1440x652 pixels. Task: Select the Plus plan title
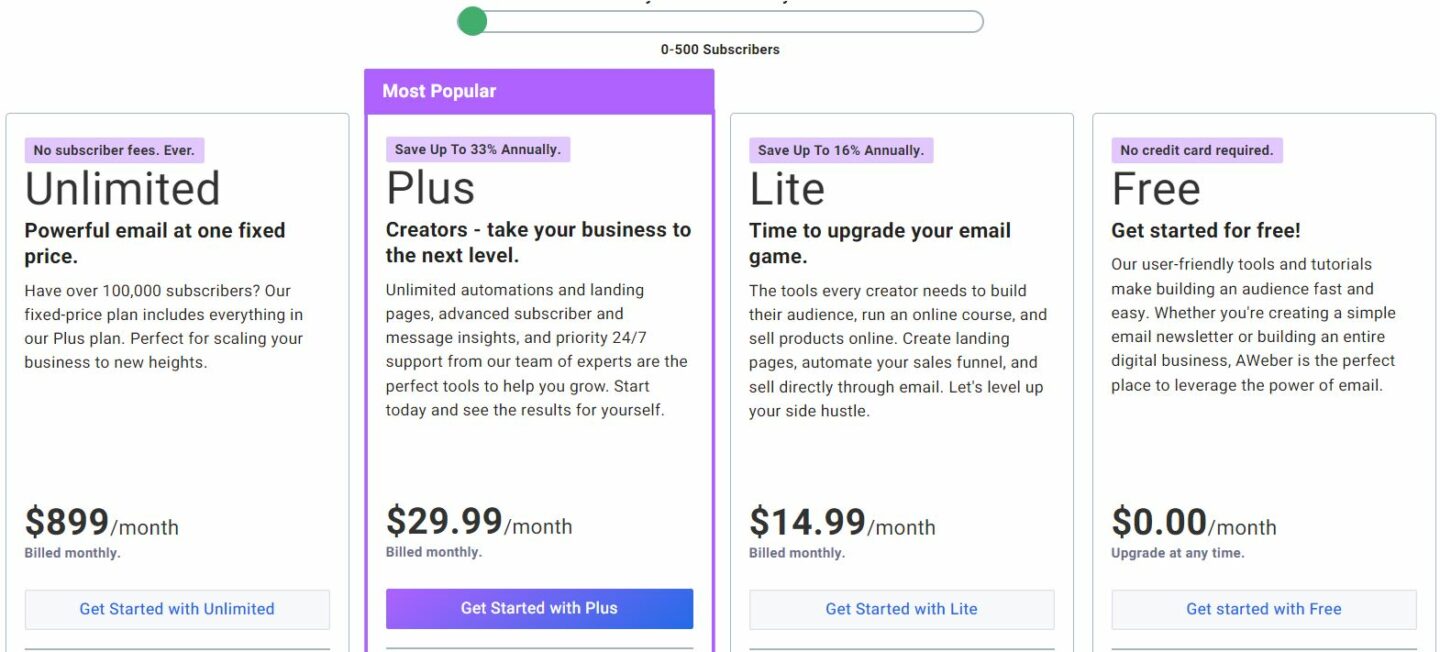click(430, 188)
